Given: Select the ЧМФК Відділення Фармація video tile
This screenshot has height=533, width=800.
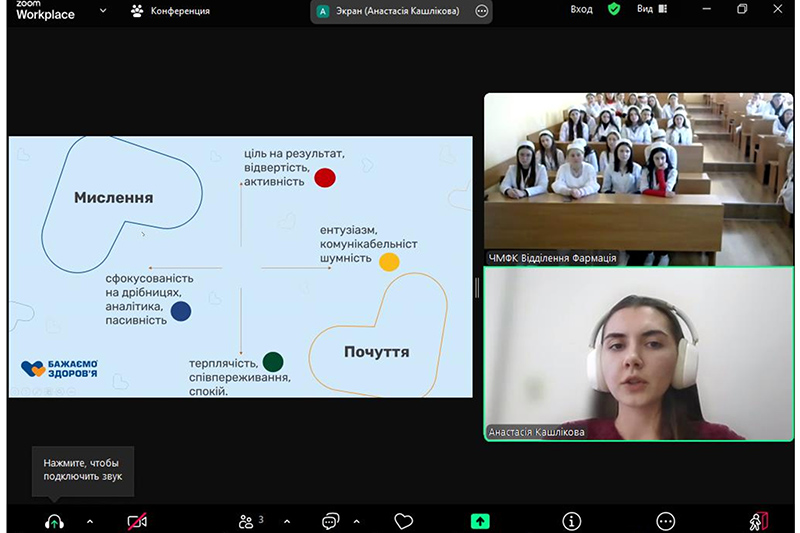Looking at the screenshot, I should coord(638,180).
